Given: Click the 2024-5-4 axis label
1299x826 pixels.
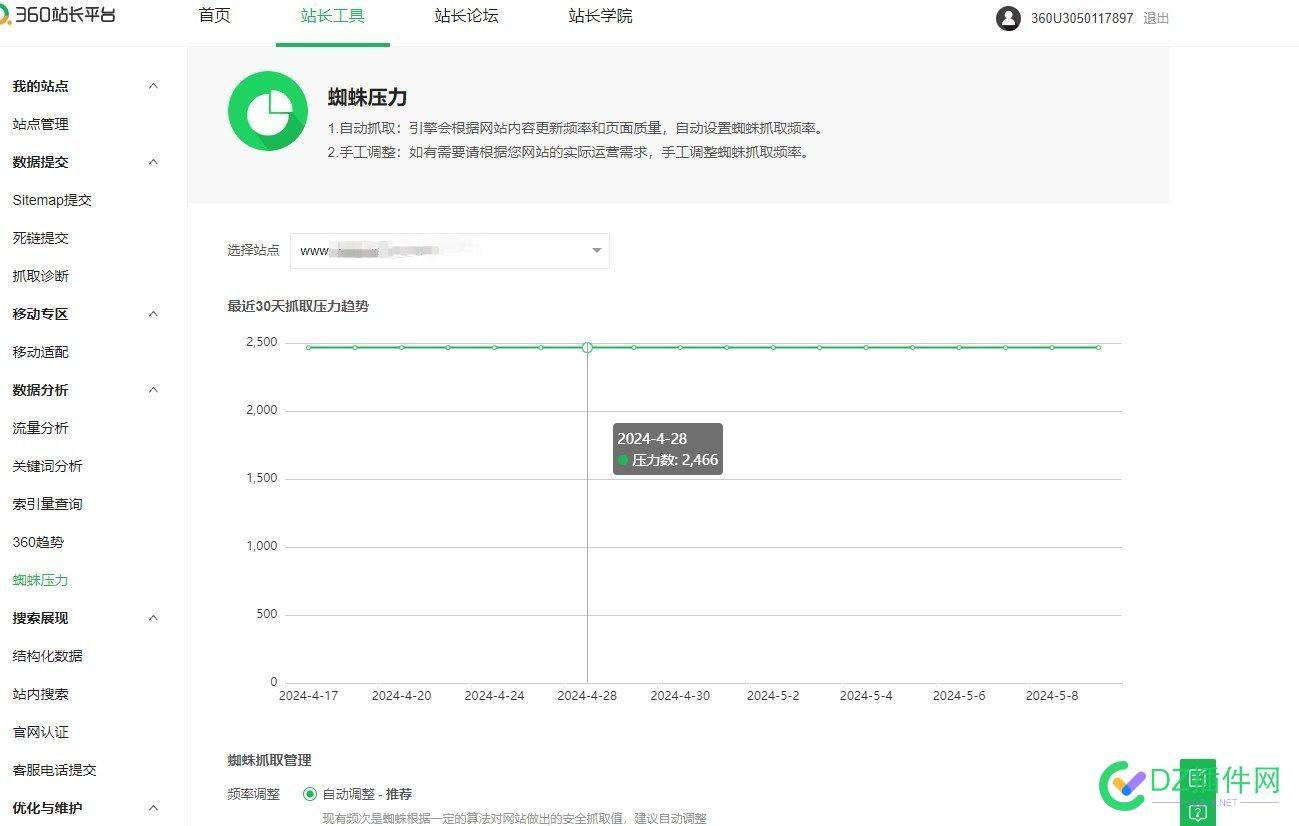Looking at the screenshot, I should [866, 696].
